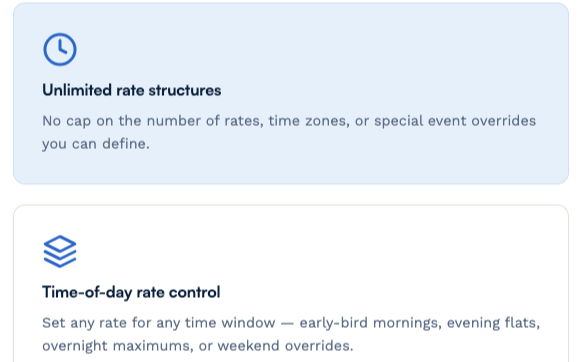Click the word 'Unlimited' in the heading

[77, 90]
